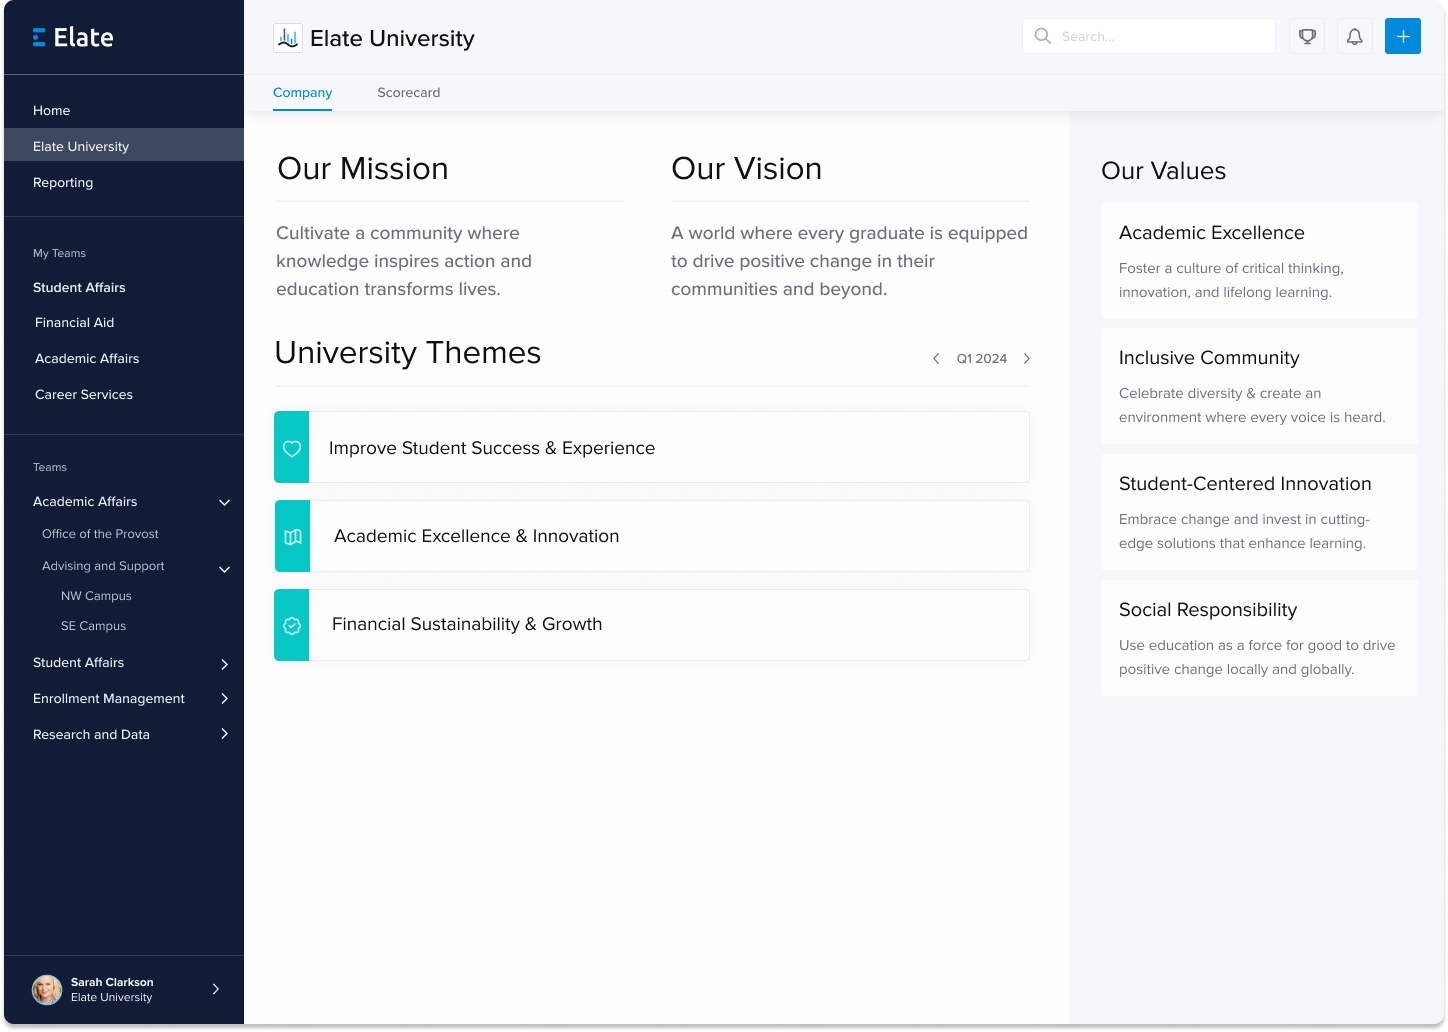Open the trophy achievements icon
The height and width of the screenshot is (1032, 1448).
pyautogui.click(x=1307, y=36)
